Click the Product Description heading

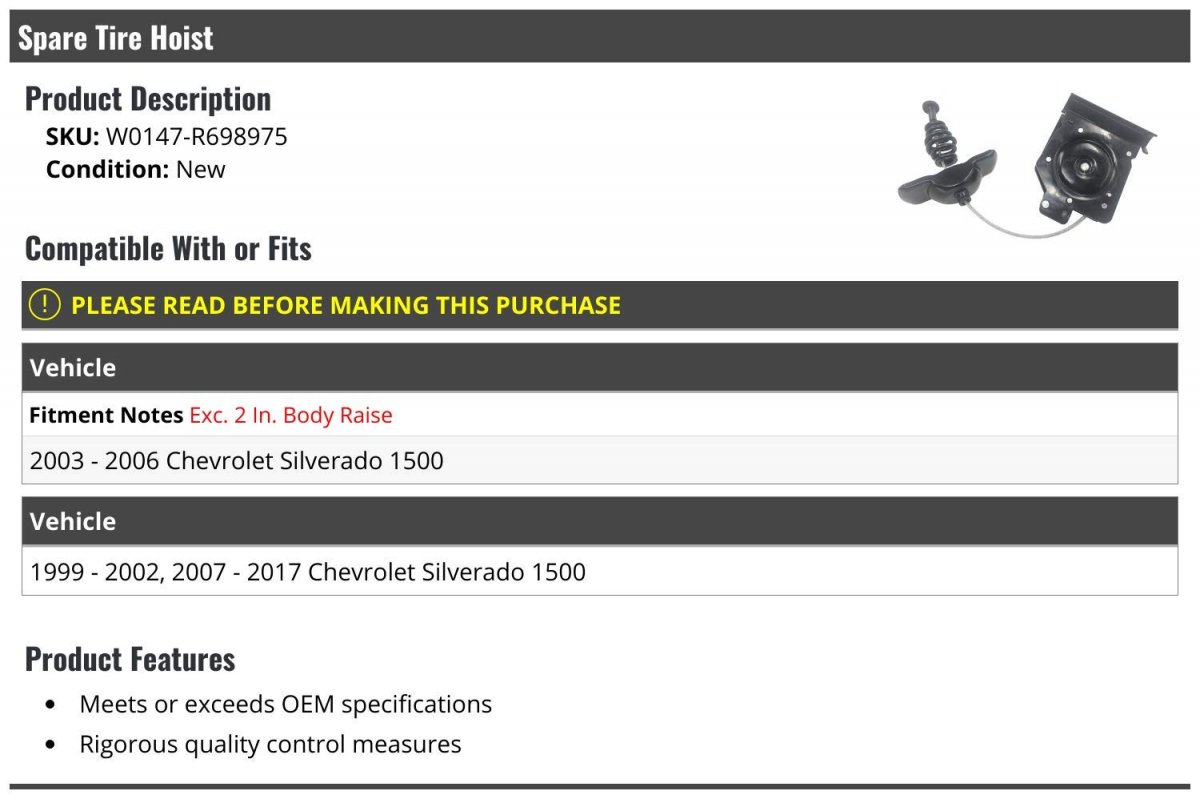coord(148,99)
